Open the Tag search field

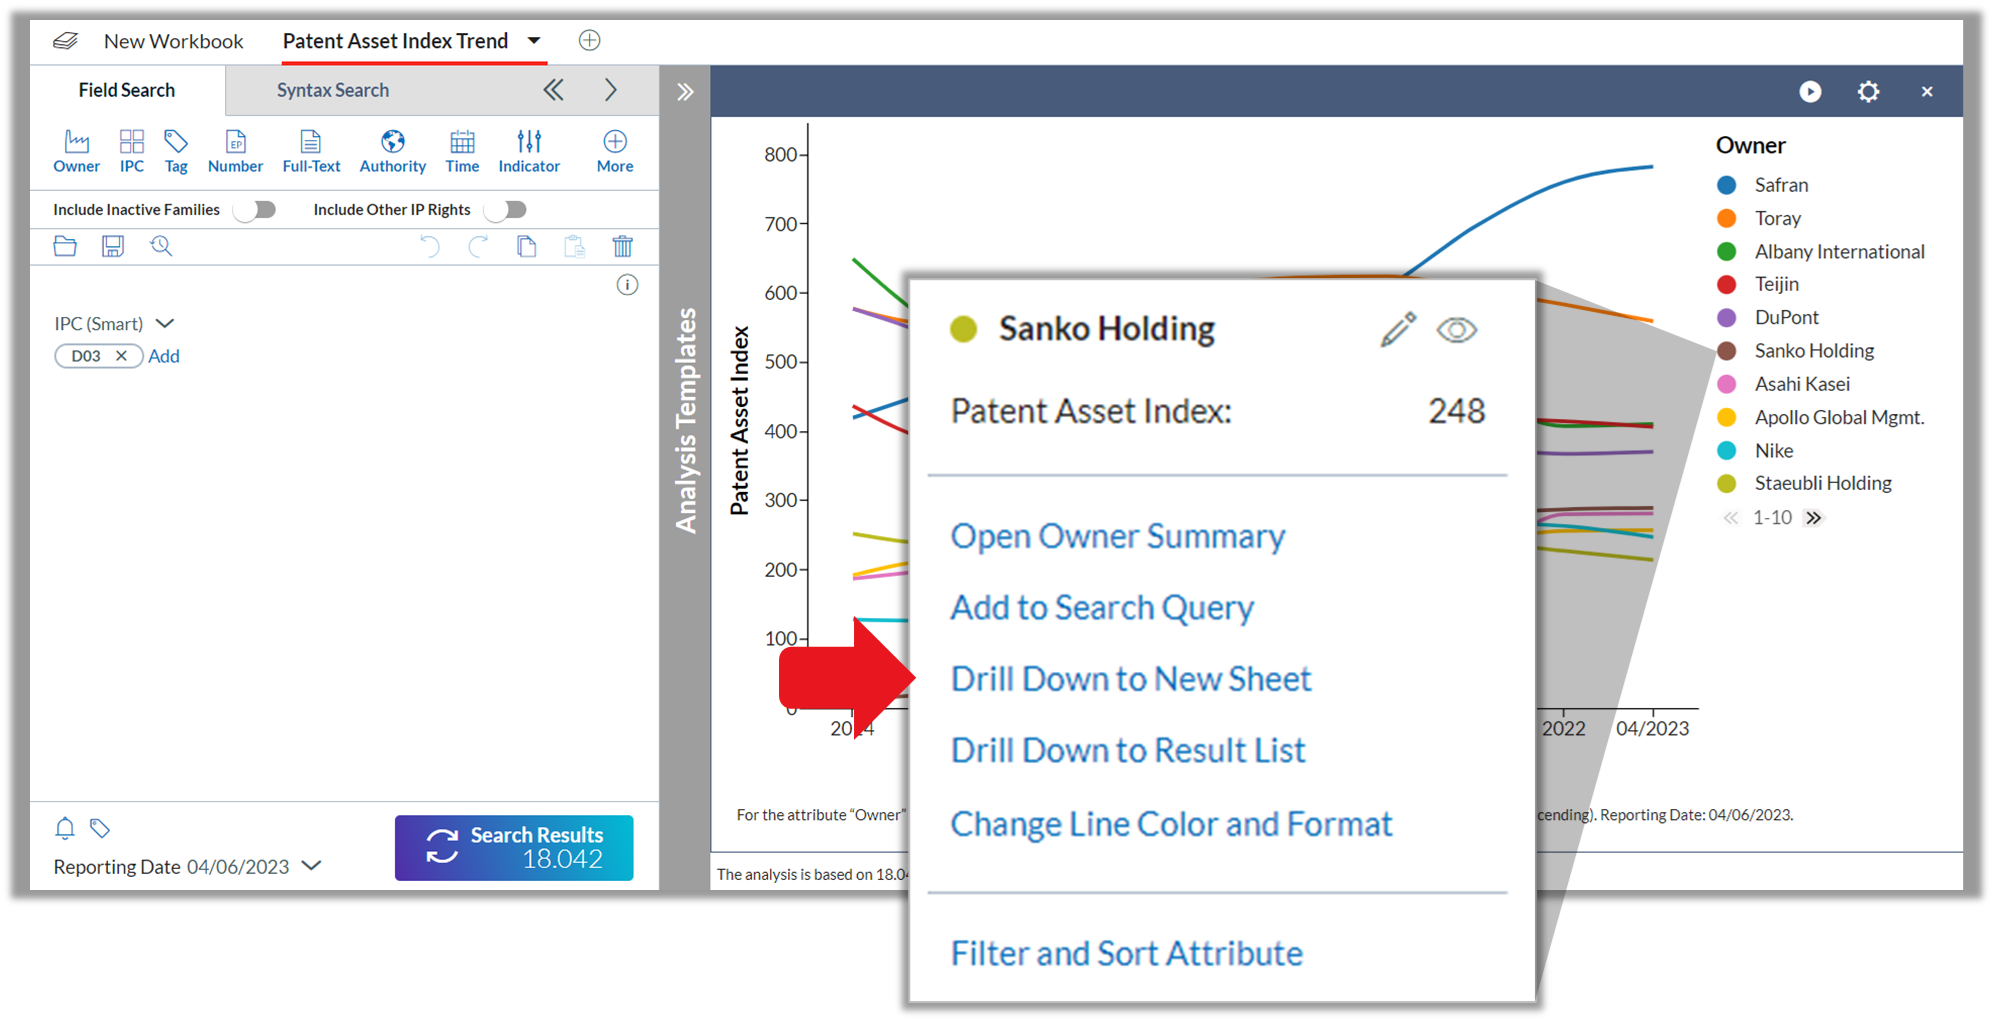click(176, 151)
